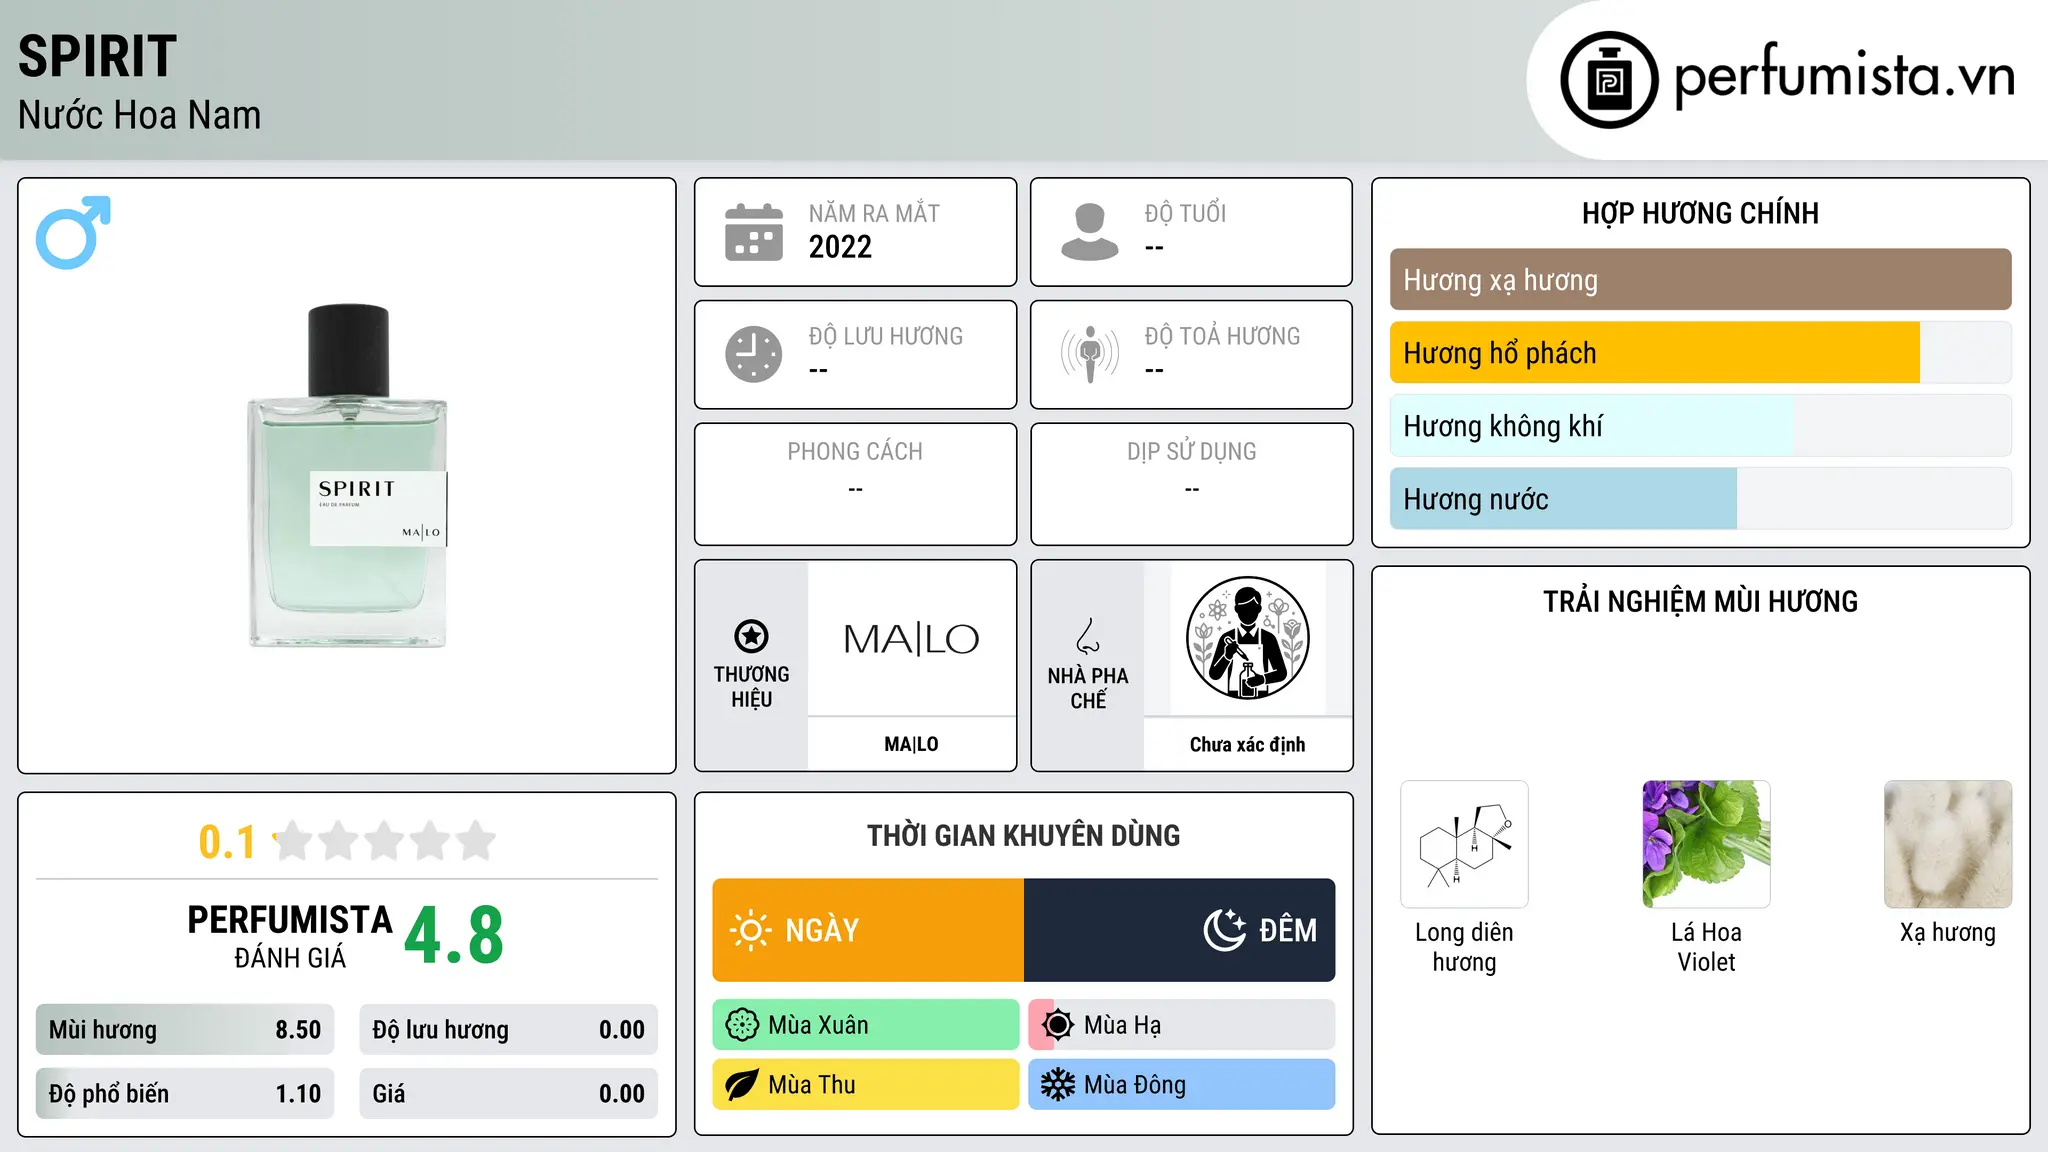Image resolution: width=2048 pixels, height=1152 pixels.
Task: Click the Dịp sử dụng info card
Action: (1191, 484)
